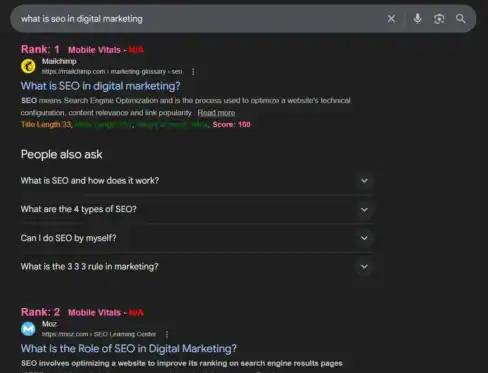Open 'What Is the Role of SEO in Digital Marketing?'
The height and width of the screenshot is (373, 488).
click(129, 349)
